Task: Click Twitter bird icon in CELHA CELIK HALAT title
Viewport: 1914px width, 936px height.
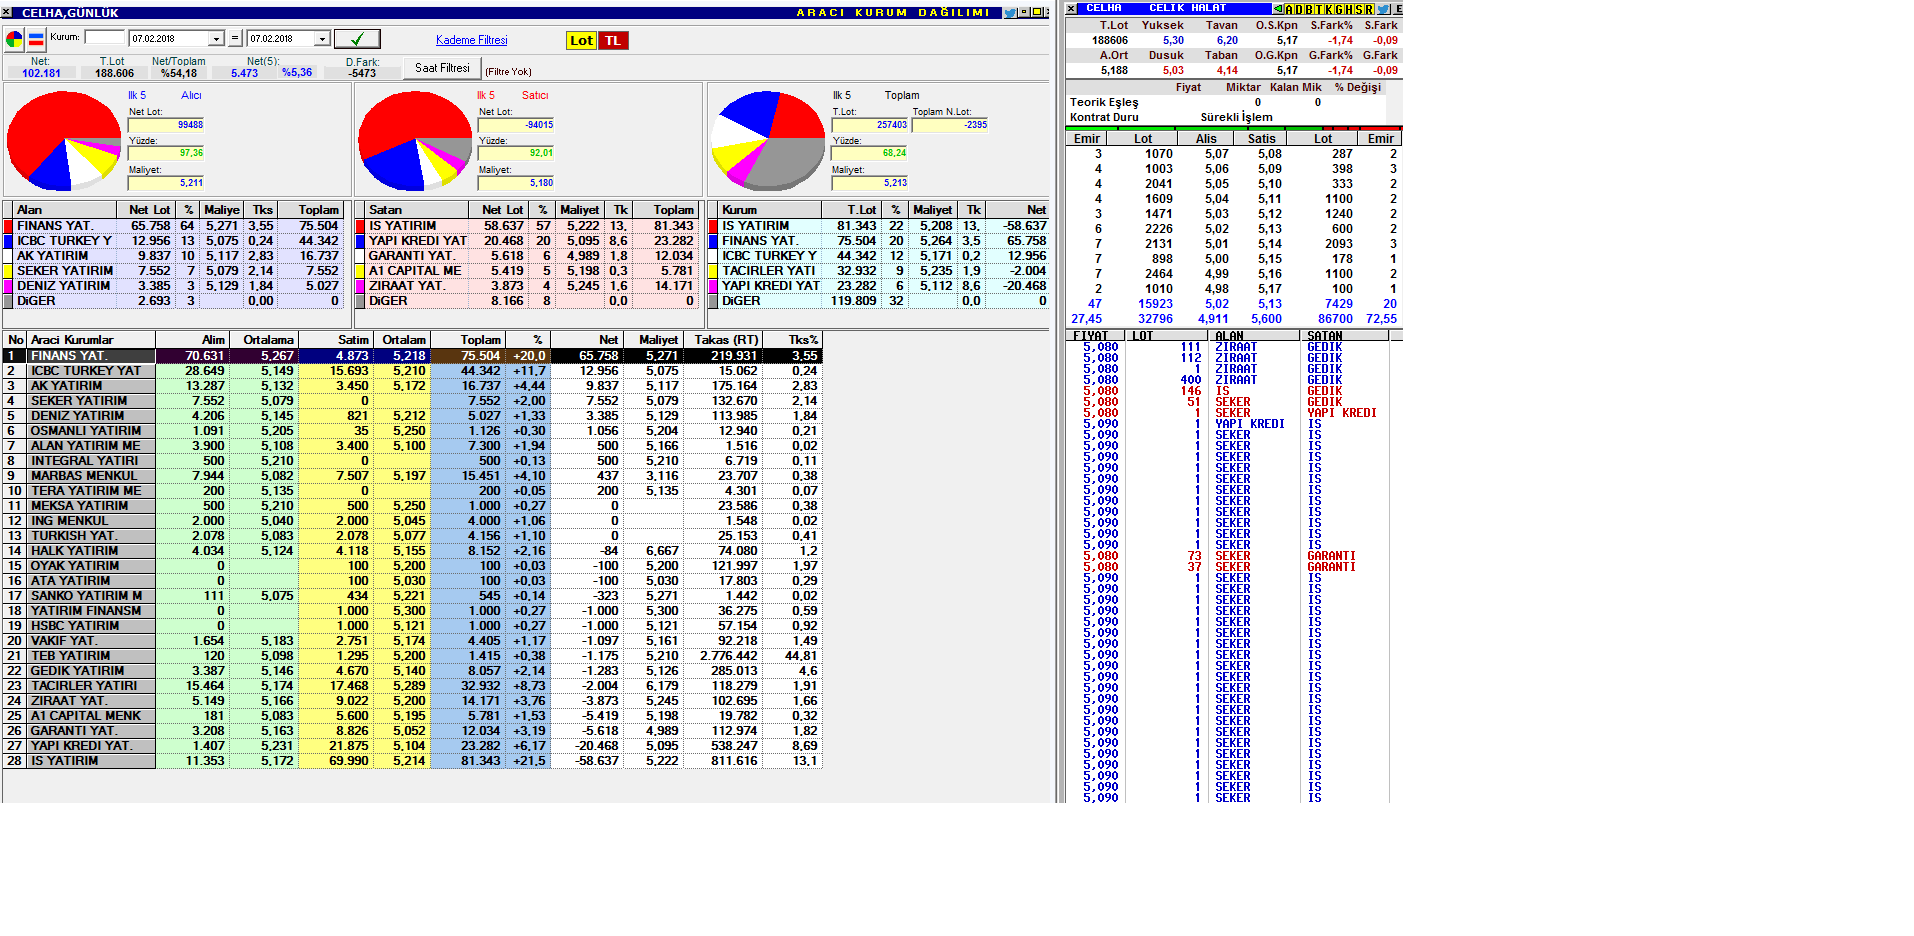Action: pos(1383,9)
